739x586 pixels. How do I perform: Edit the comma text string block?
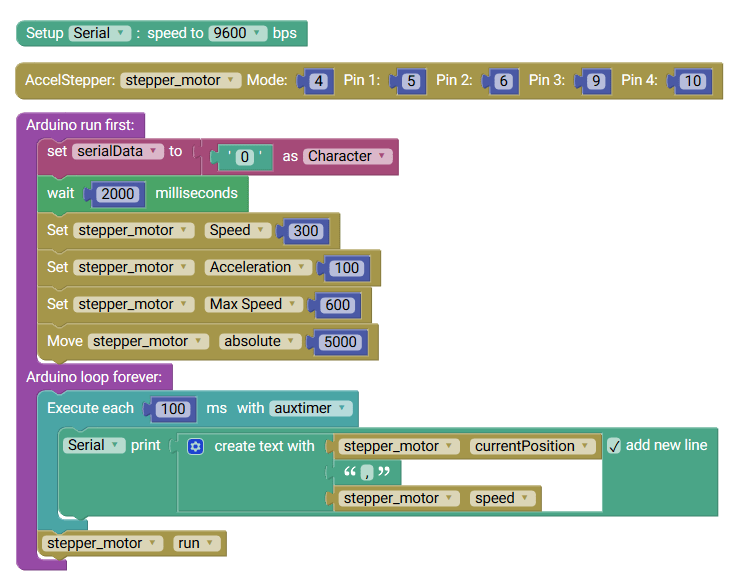[x=366, y=472]
